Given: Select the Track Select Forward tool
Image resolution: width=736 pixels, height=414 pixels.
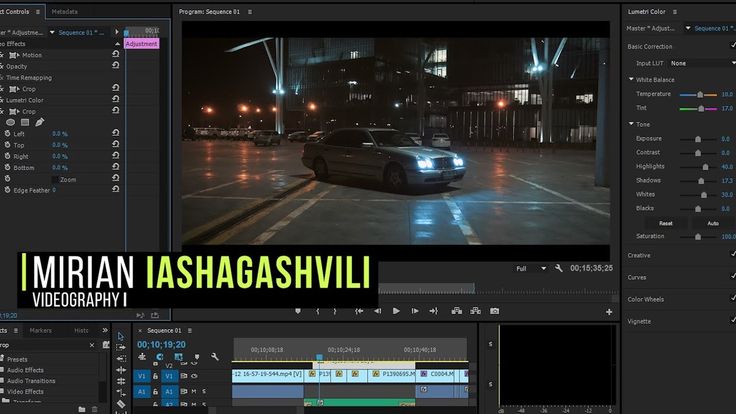Looking at the screenshot, I should click(x=121, y=347).
